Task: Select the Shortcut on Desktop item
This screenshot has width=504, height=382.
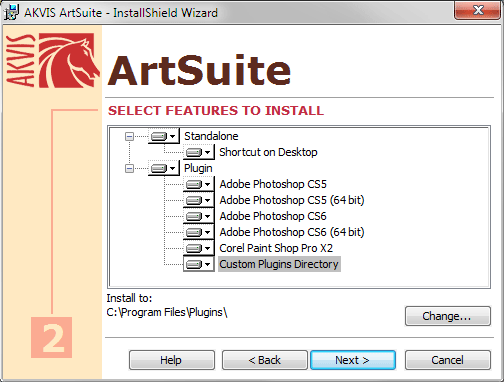Action: pyautogui.click(x=268, y=152)
